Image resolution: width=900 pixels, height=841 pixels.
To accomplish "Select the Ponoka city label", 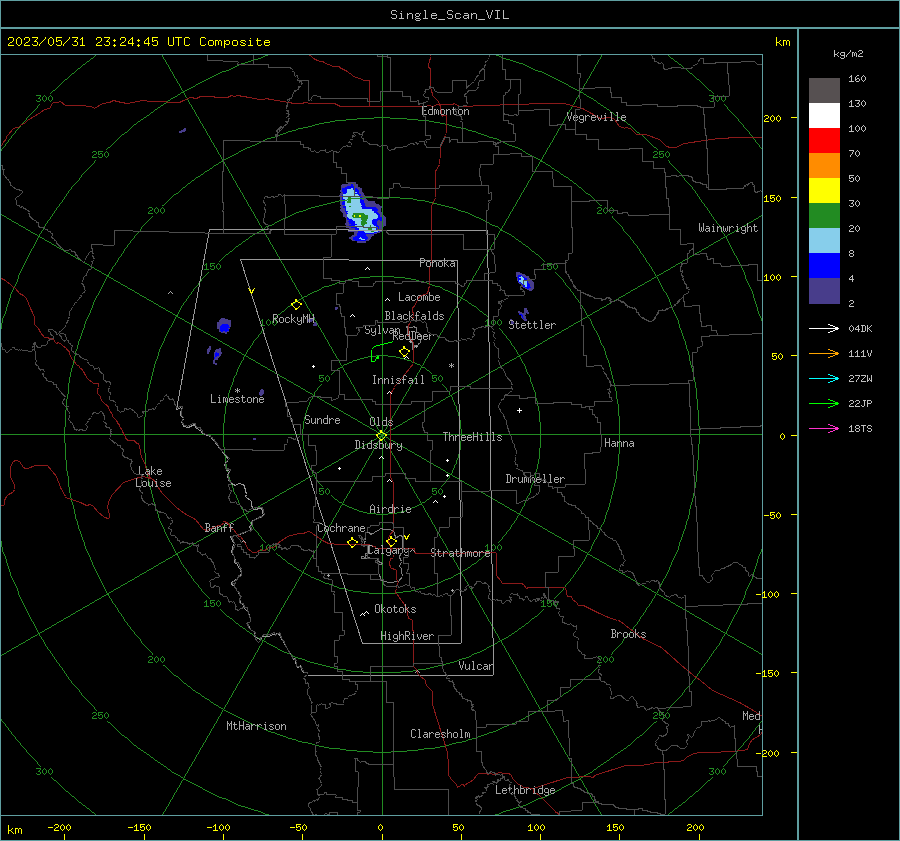I will [437, 263].
